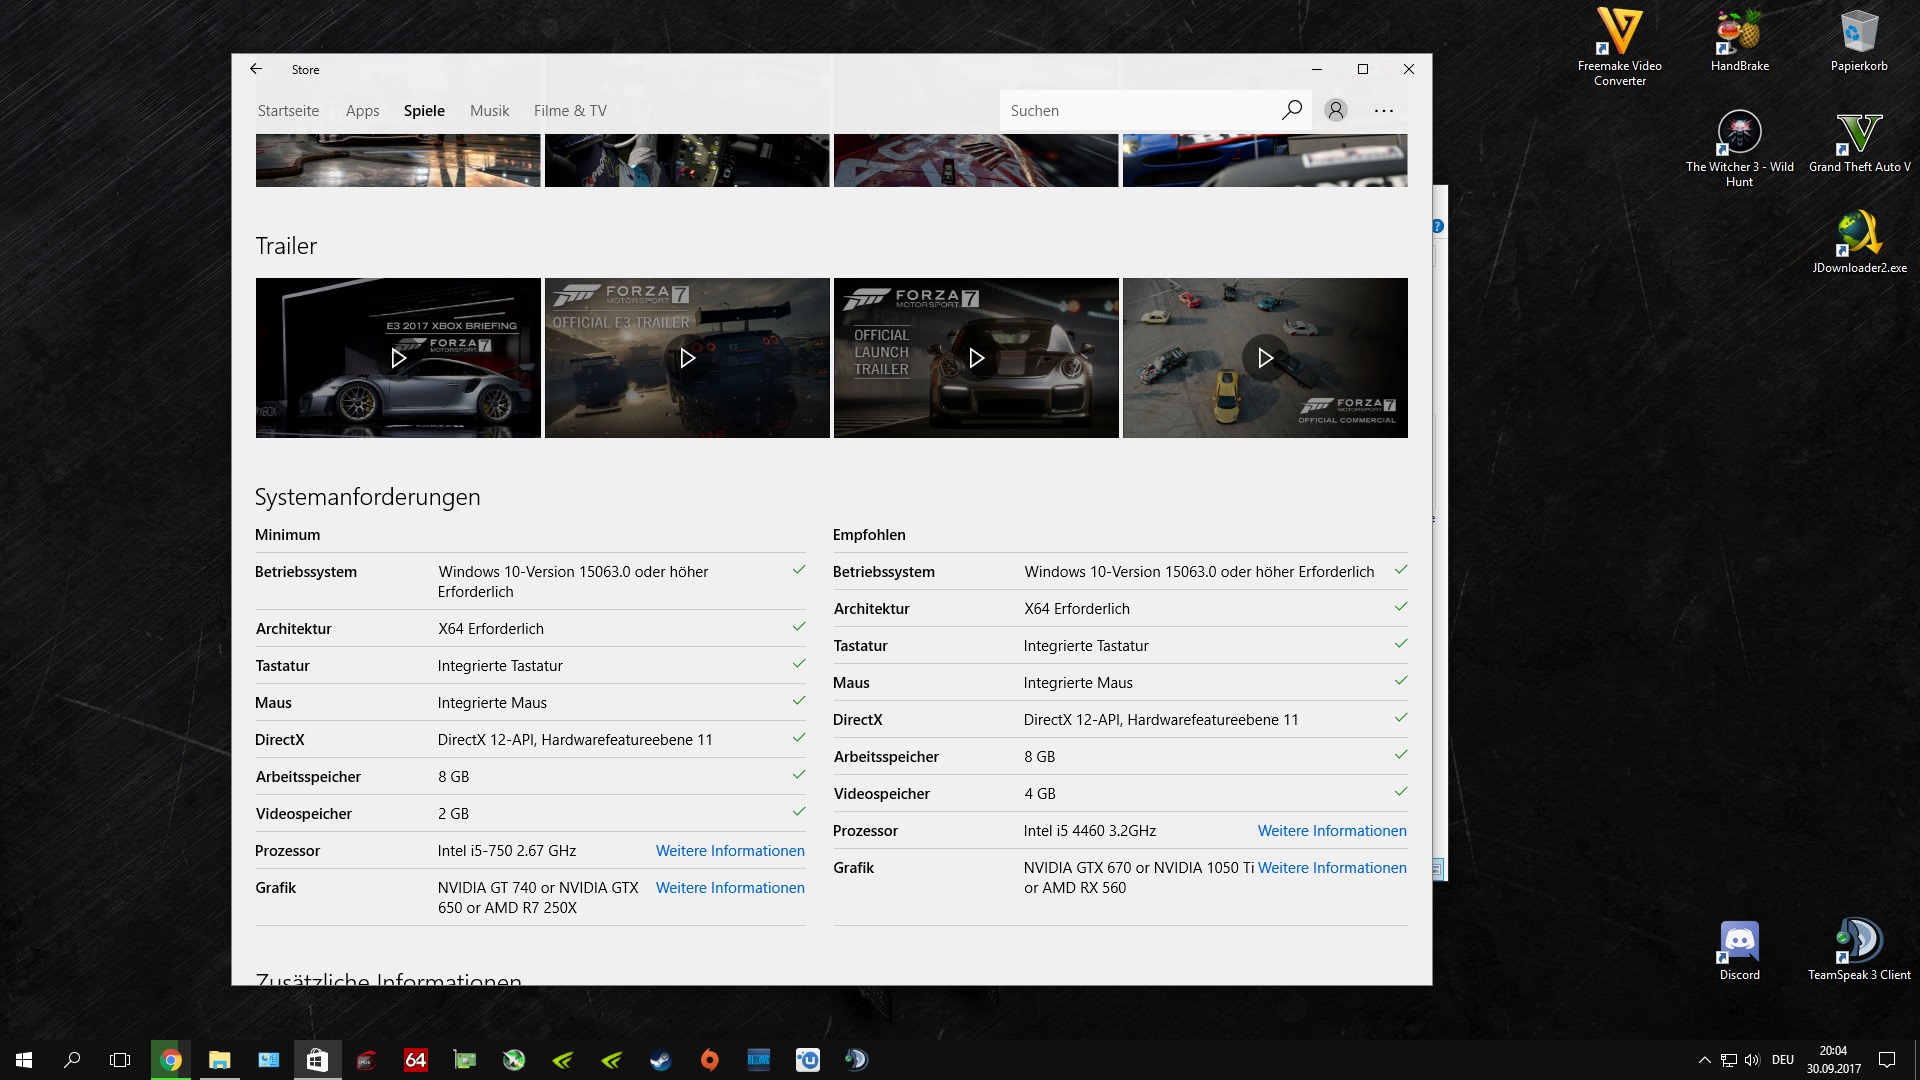Launch Google Chrome from the taskbar
Image resolution: width=1920 pixels, height=1080 pixels.
(x=171, y=1060)
